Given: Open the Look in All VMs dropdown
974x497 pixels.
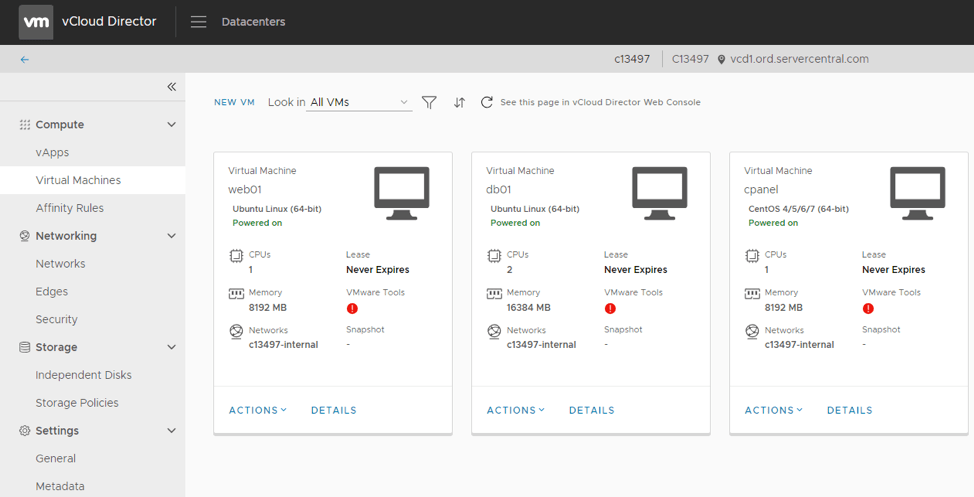Looking at the screenshot, I should [359, 103].
